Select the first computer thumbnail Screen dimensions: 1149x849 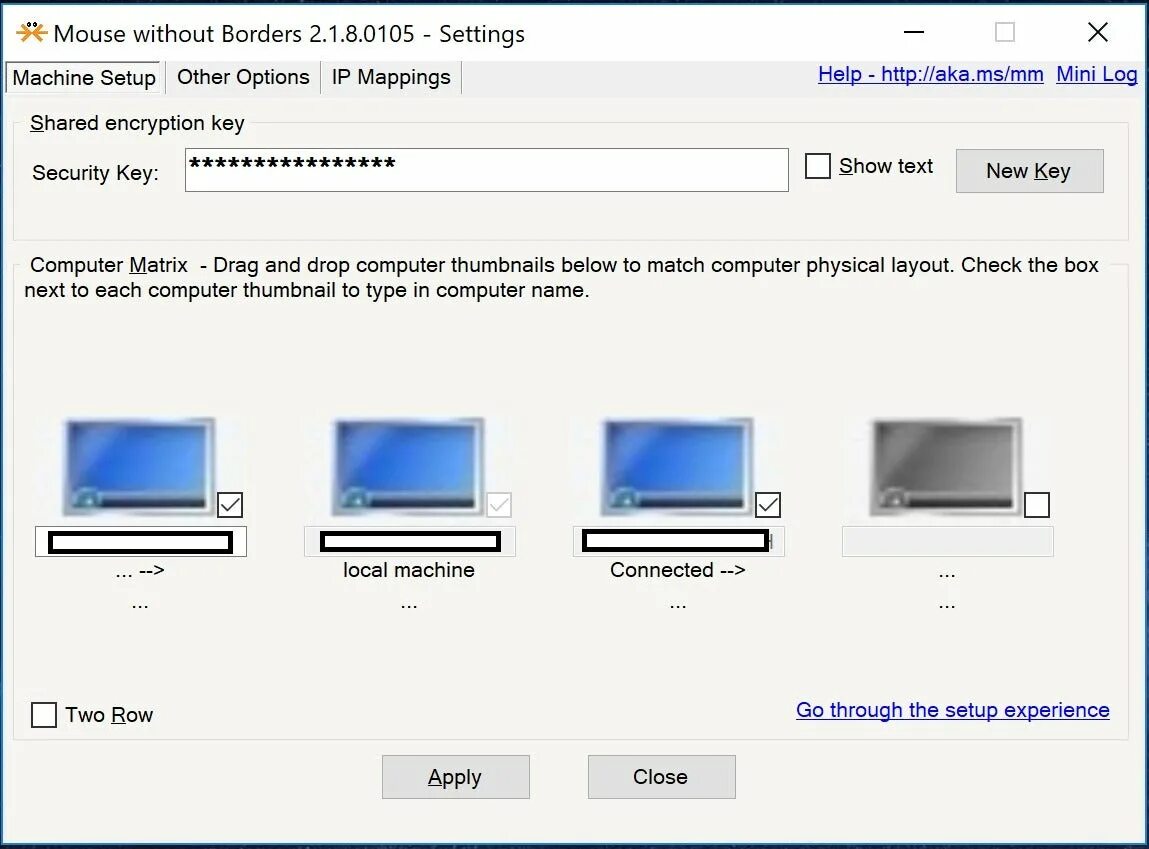(138, 465)
